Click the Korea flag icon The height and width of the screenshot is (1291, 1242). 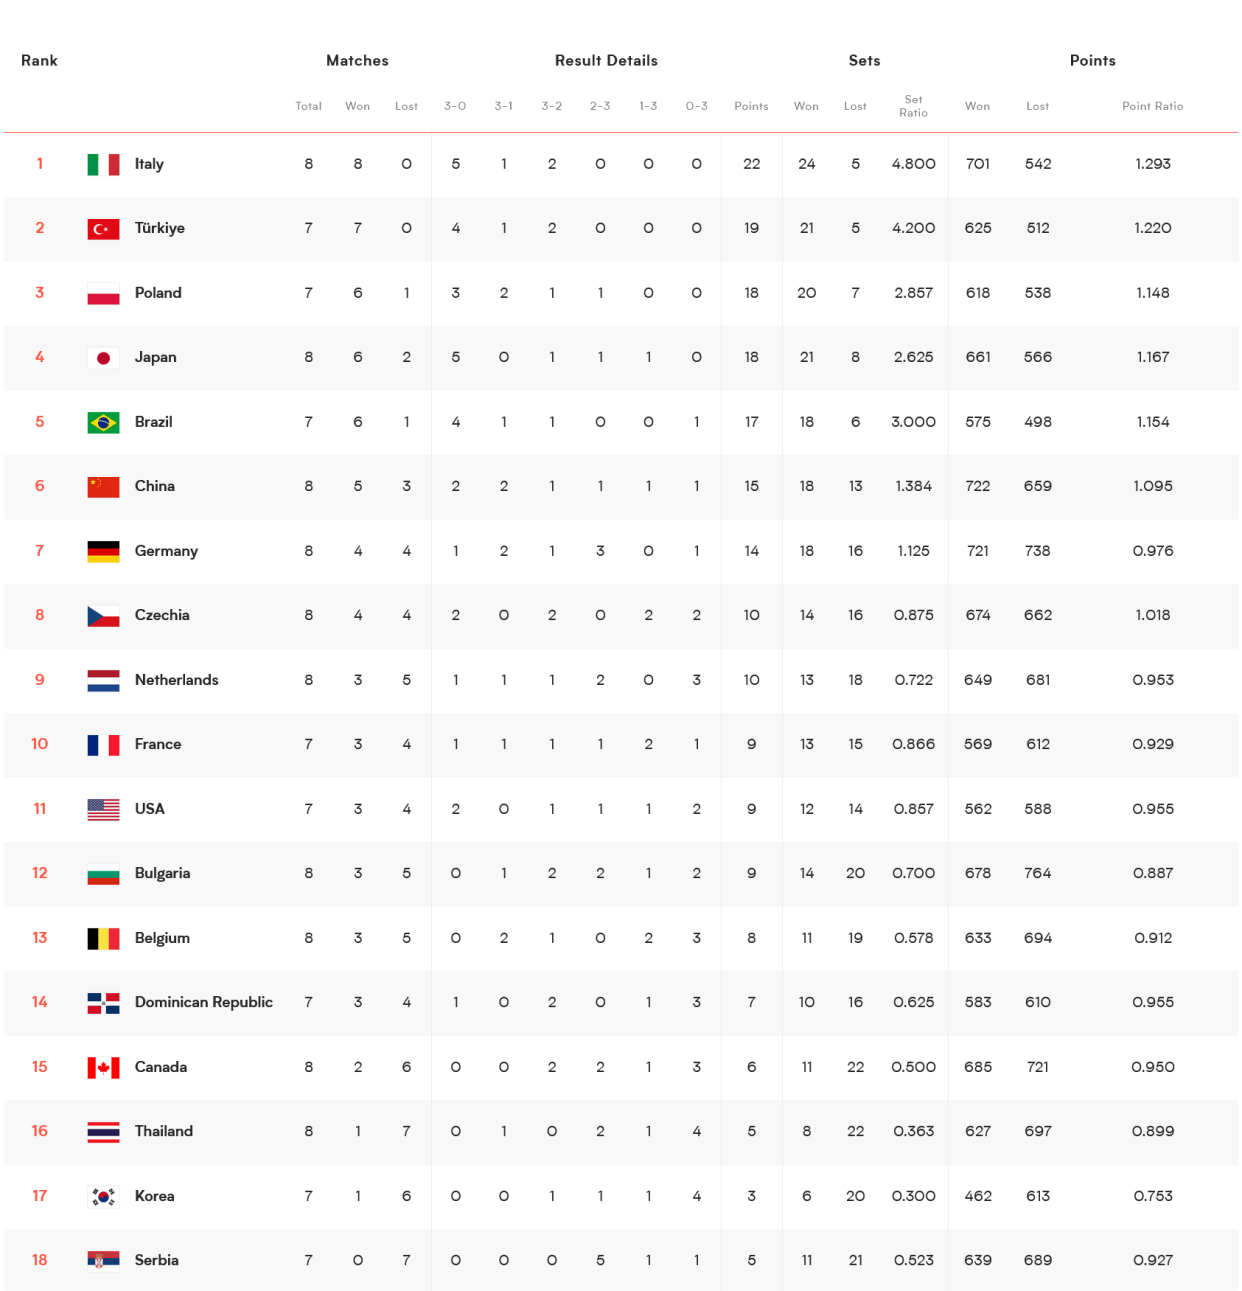103,1196
